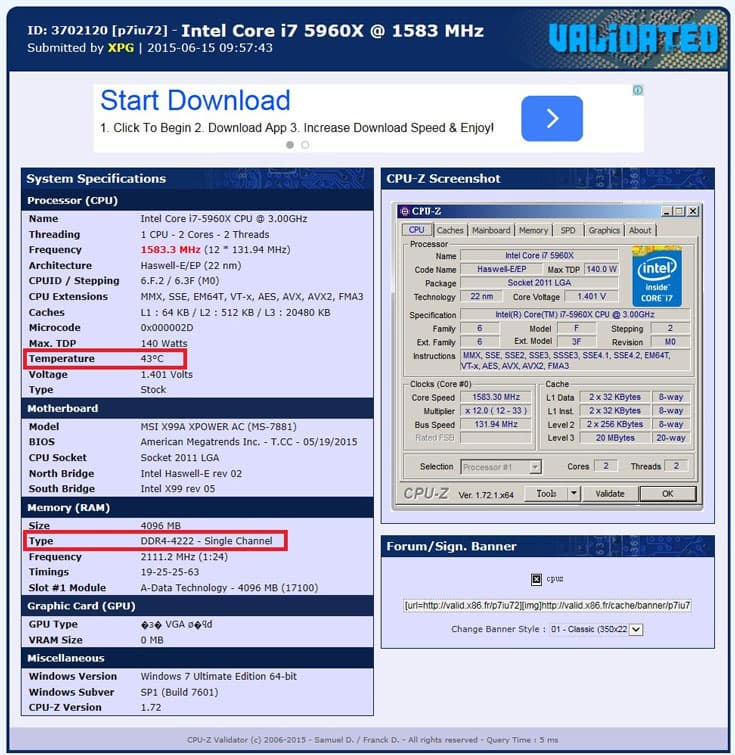Click the Tools button in CPU-Z

[x=546, y=494]
